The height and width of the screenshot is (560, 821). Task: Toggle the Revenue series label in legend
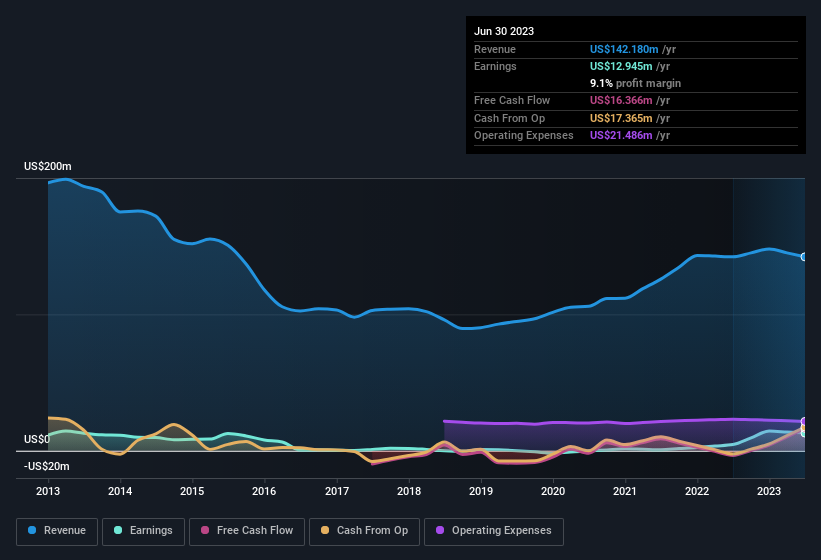click(65, 530)
